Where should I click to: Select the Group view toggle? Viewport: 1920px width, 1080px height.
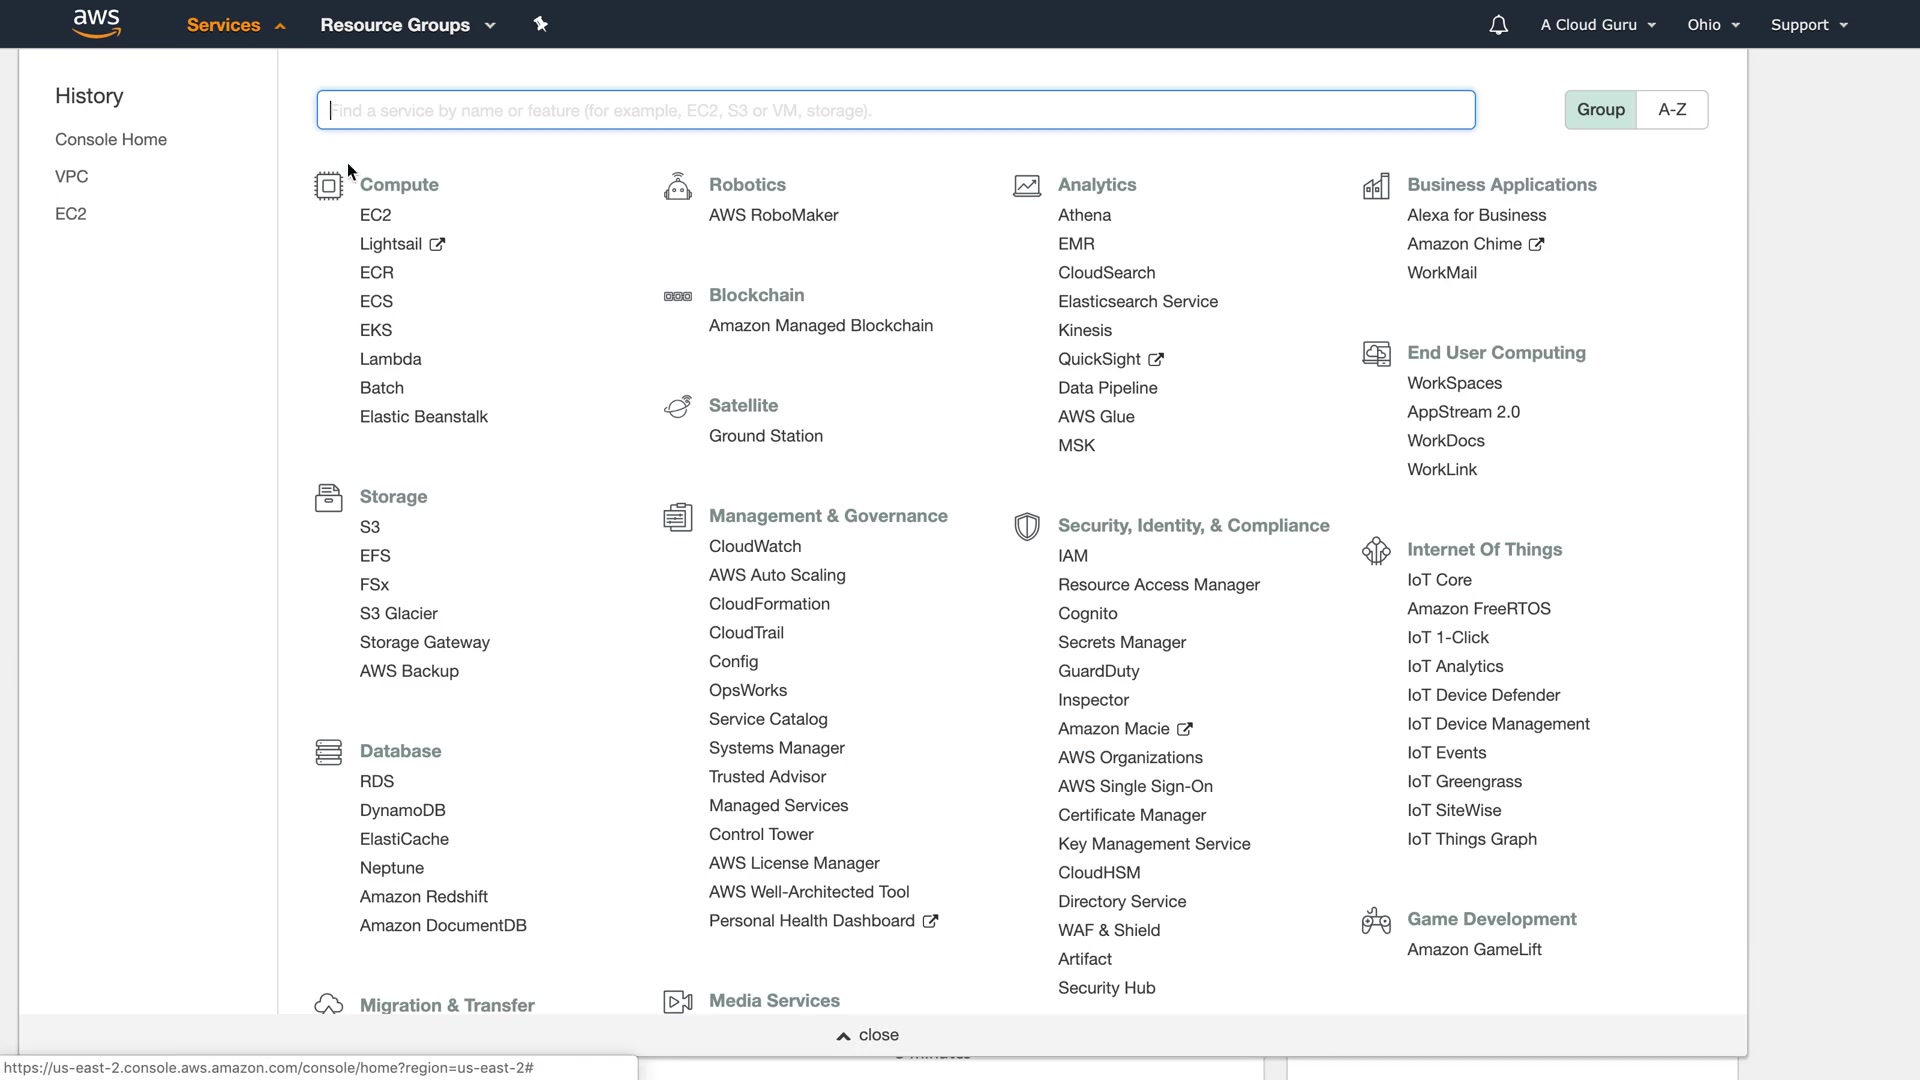[x=1600, y=110]
